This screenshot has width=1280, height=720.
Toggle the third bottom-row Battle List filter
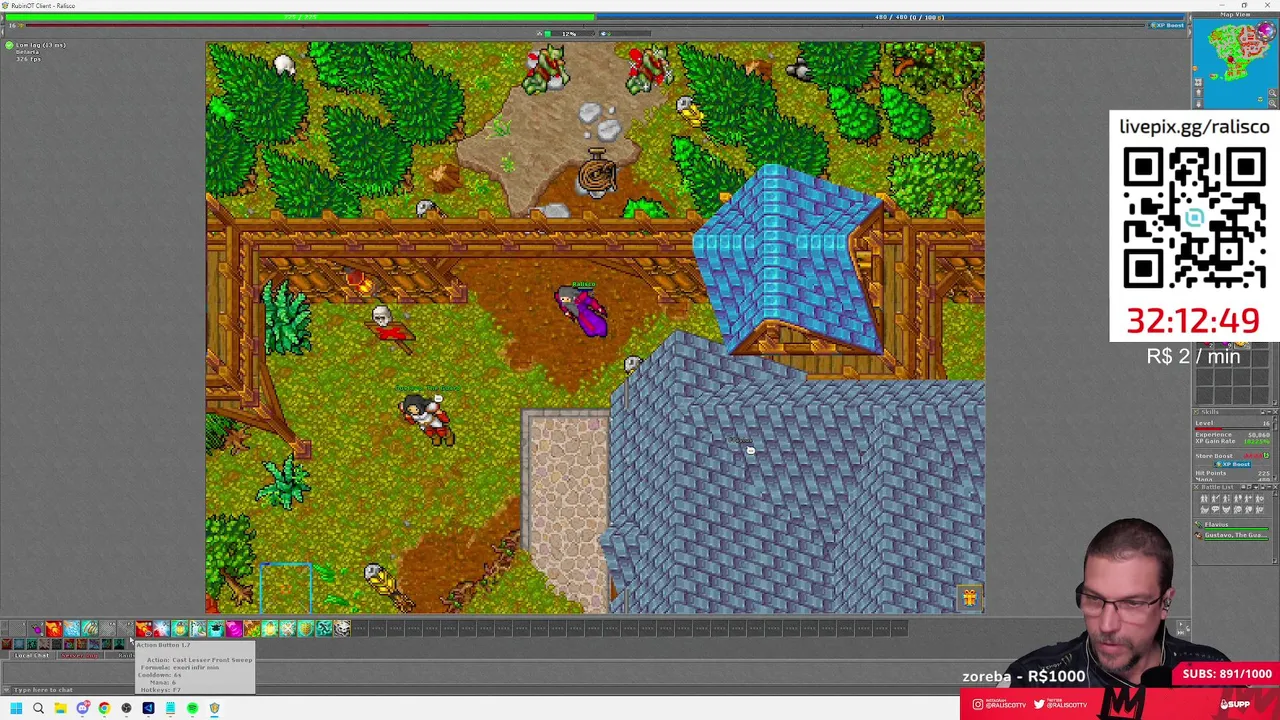(x=1226, y=510)
